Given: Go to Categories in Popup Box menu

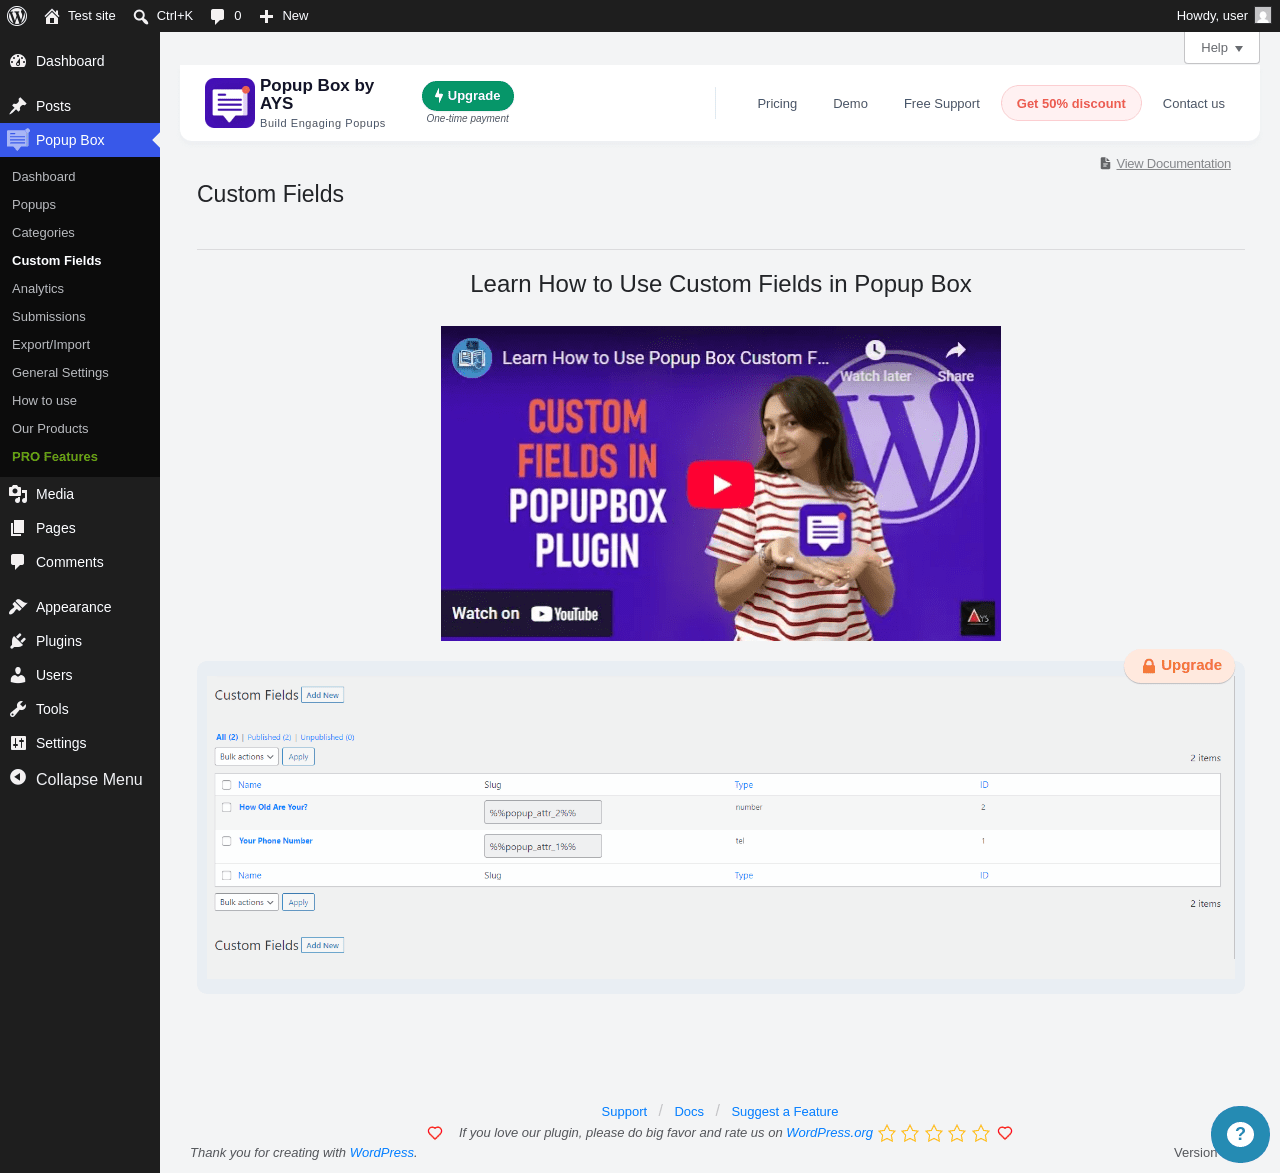Looking at the screenshot, I should pyautogui.click(x=43, y=233).
